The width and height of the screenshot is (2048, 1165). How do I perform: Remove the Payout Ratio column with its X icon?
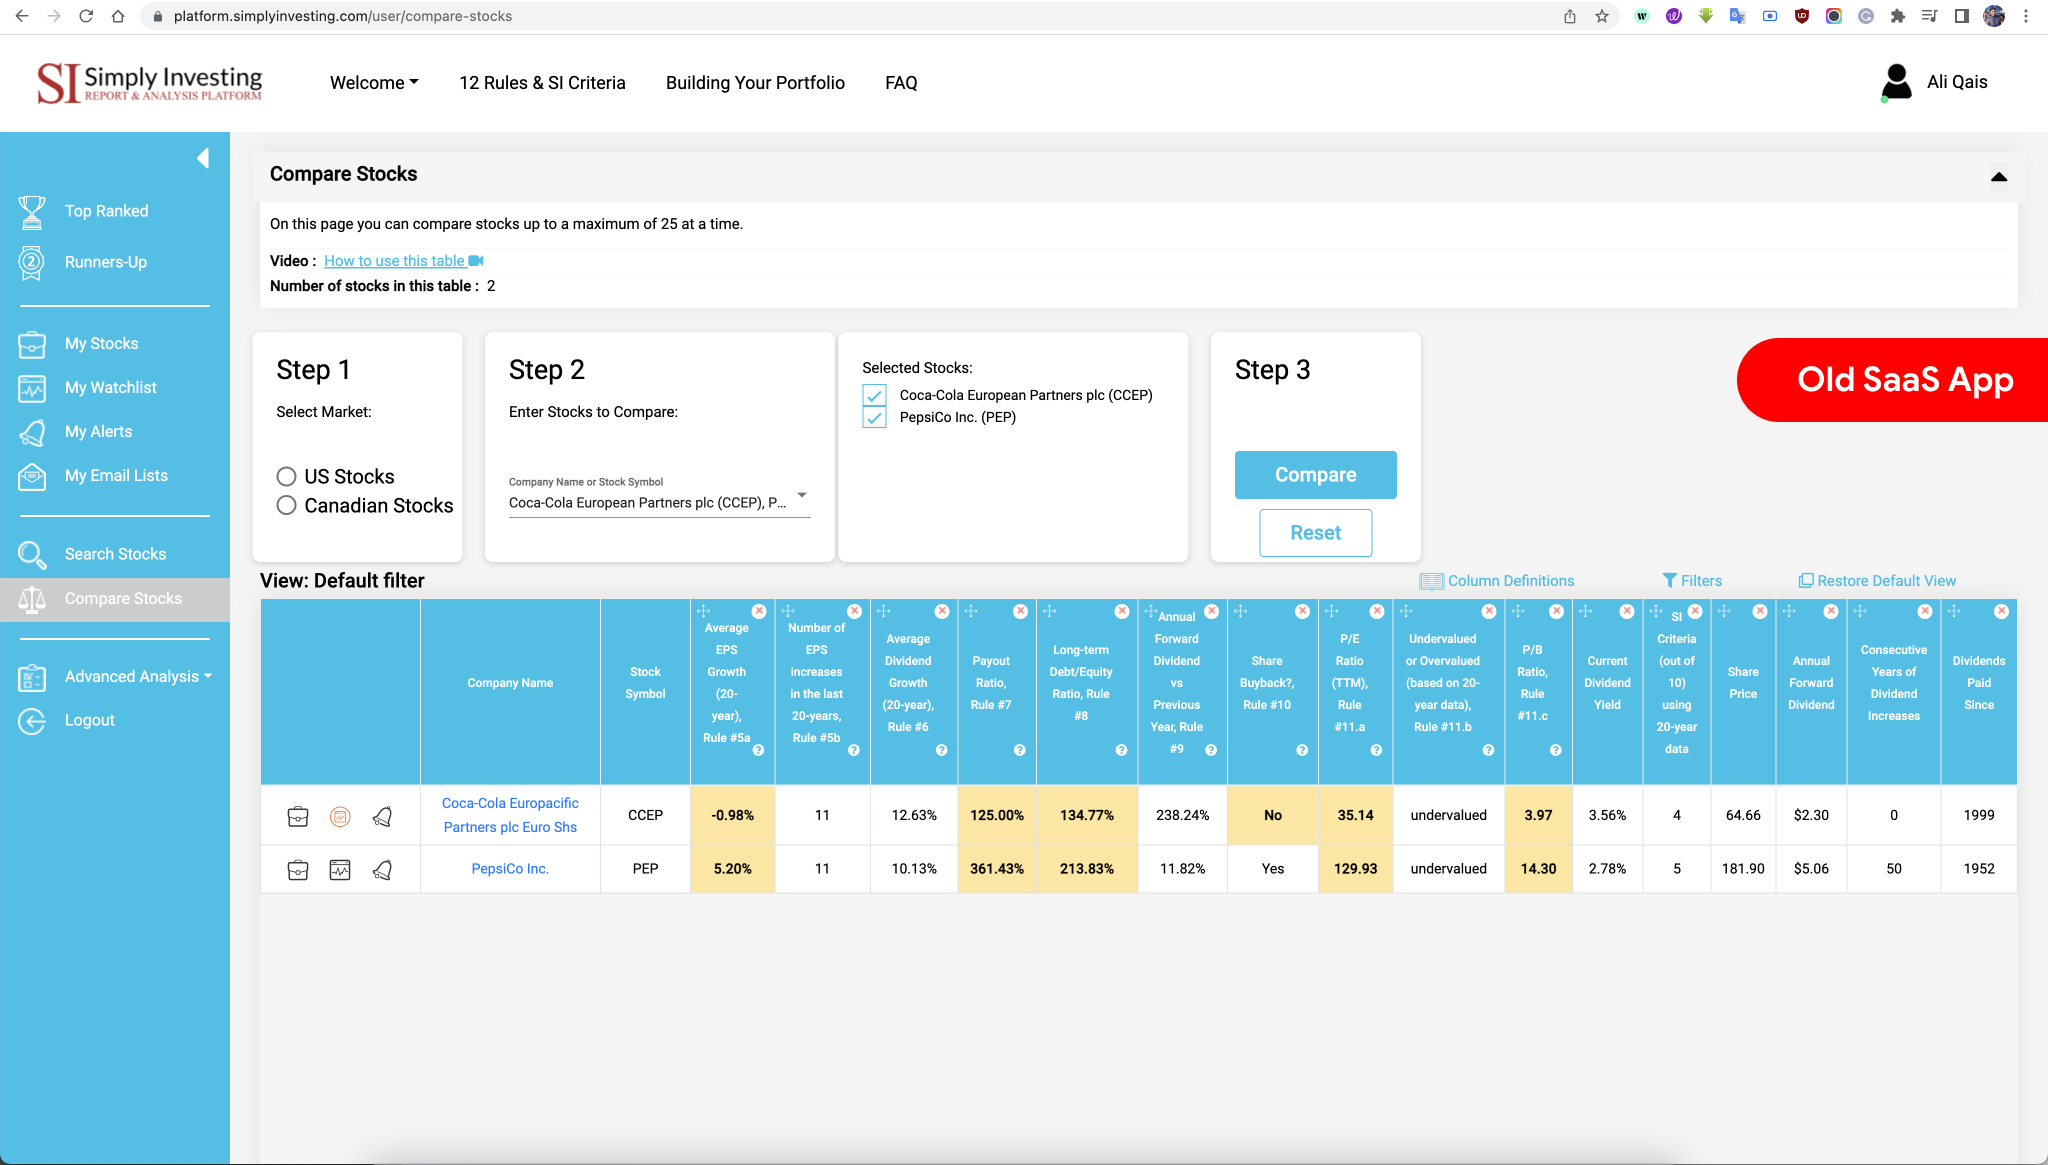tap(1020, 611)
